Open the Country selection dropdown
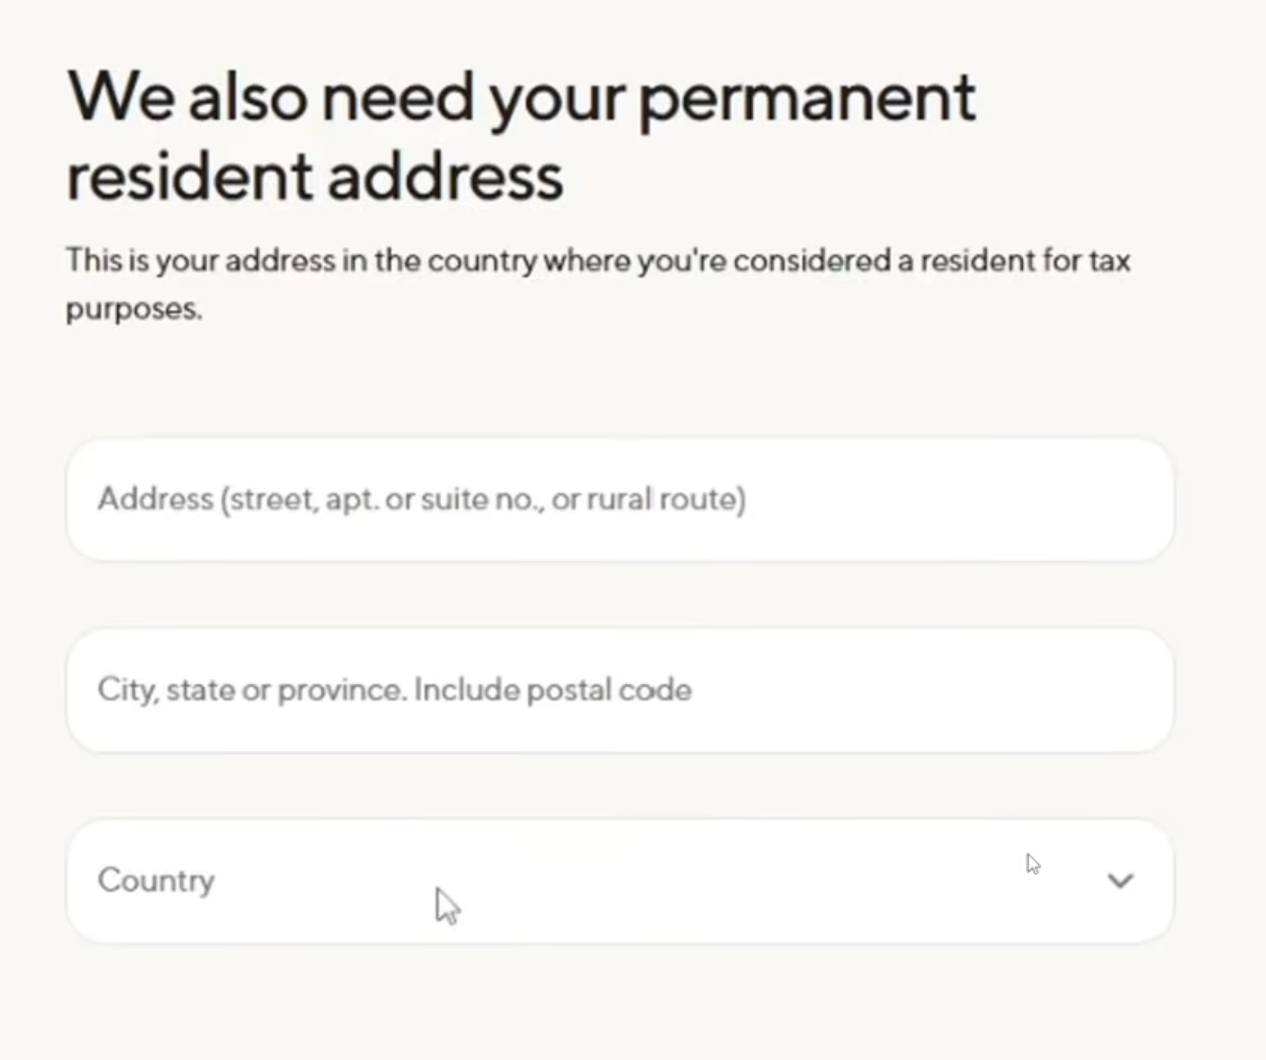Image resolution: width=1266 pixels, height=1060 pixels. (620, 881)
